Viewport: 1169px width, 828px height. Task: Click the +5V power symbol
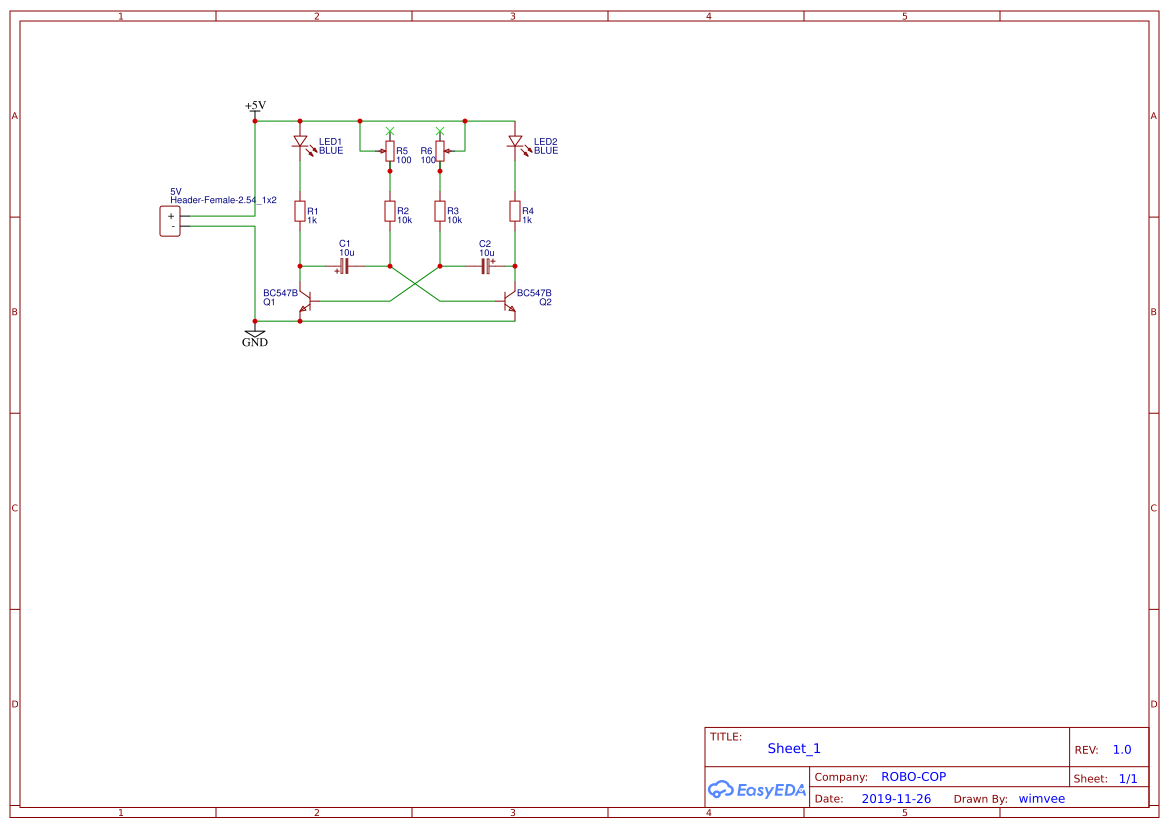pos(255,107)
